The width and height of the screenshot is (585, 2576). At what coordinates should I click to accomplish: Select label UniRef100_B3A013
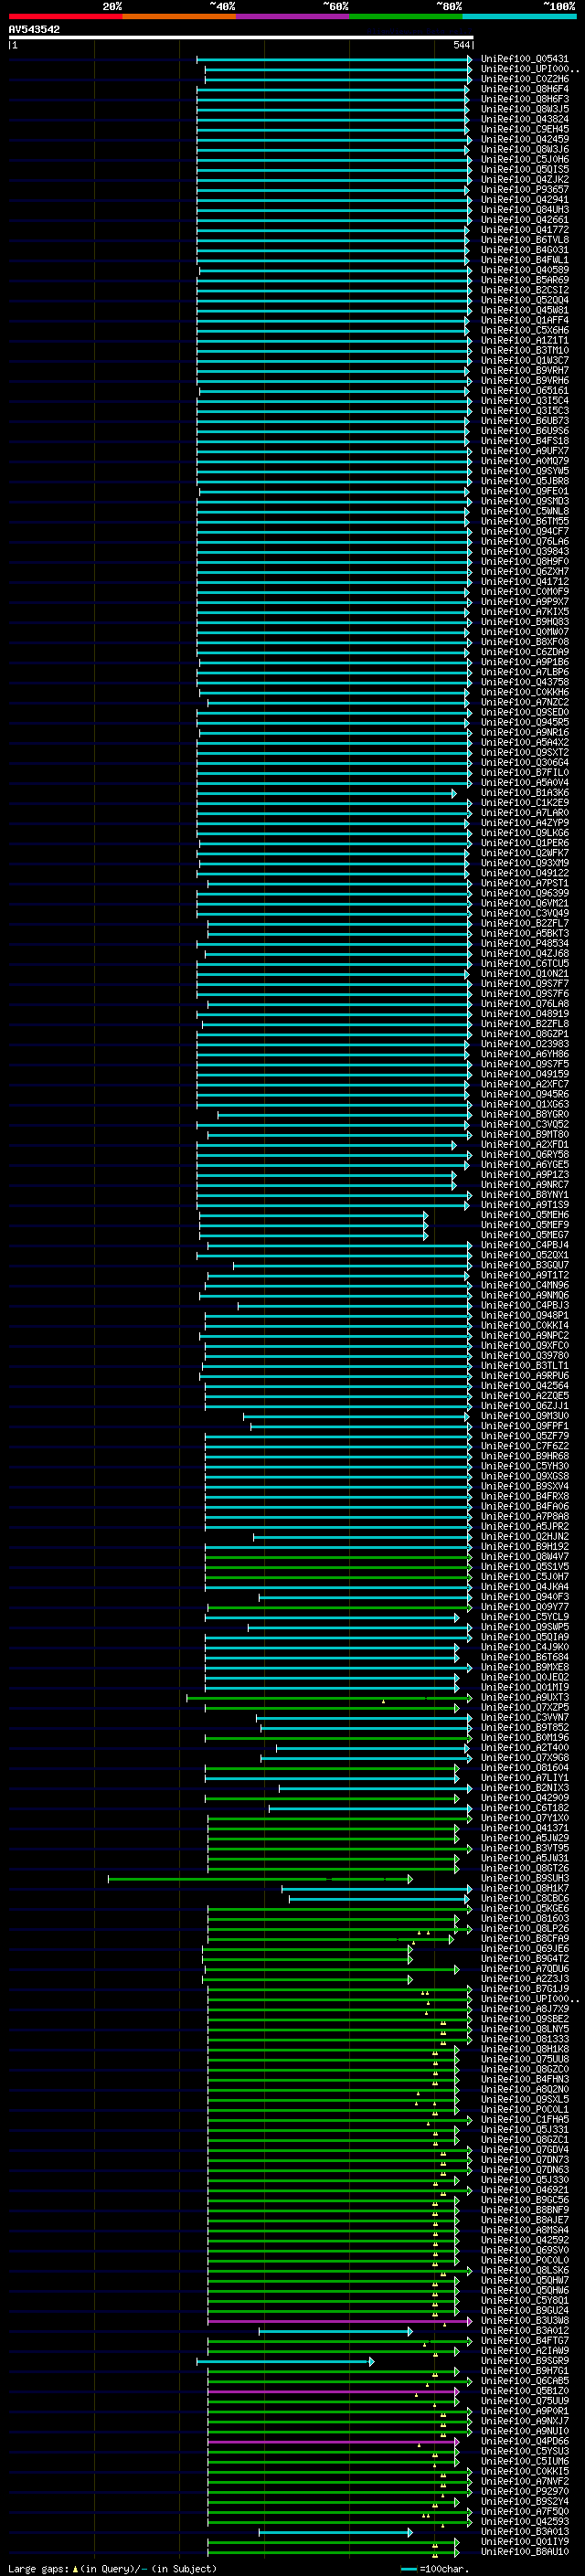(524, 2532)
